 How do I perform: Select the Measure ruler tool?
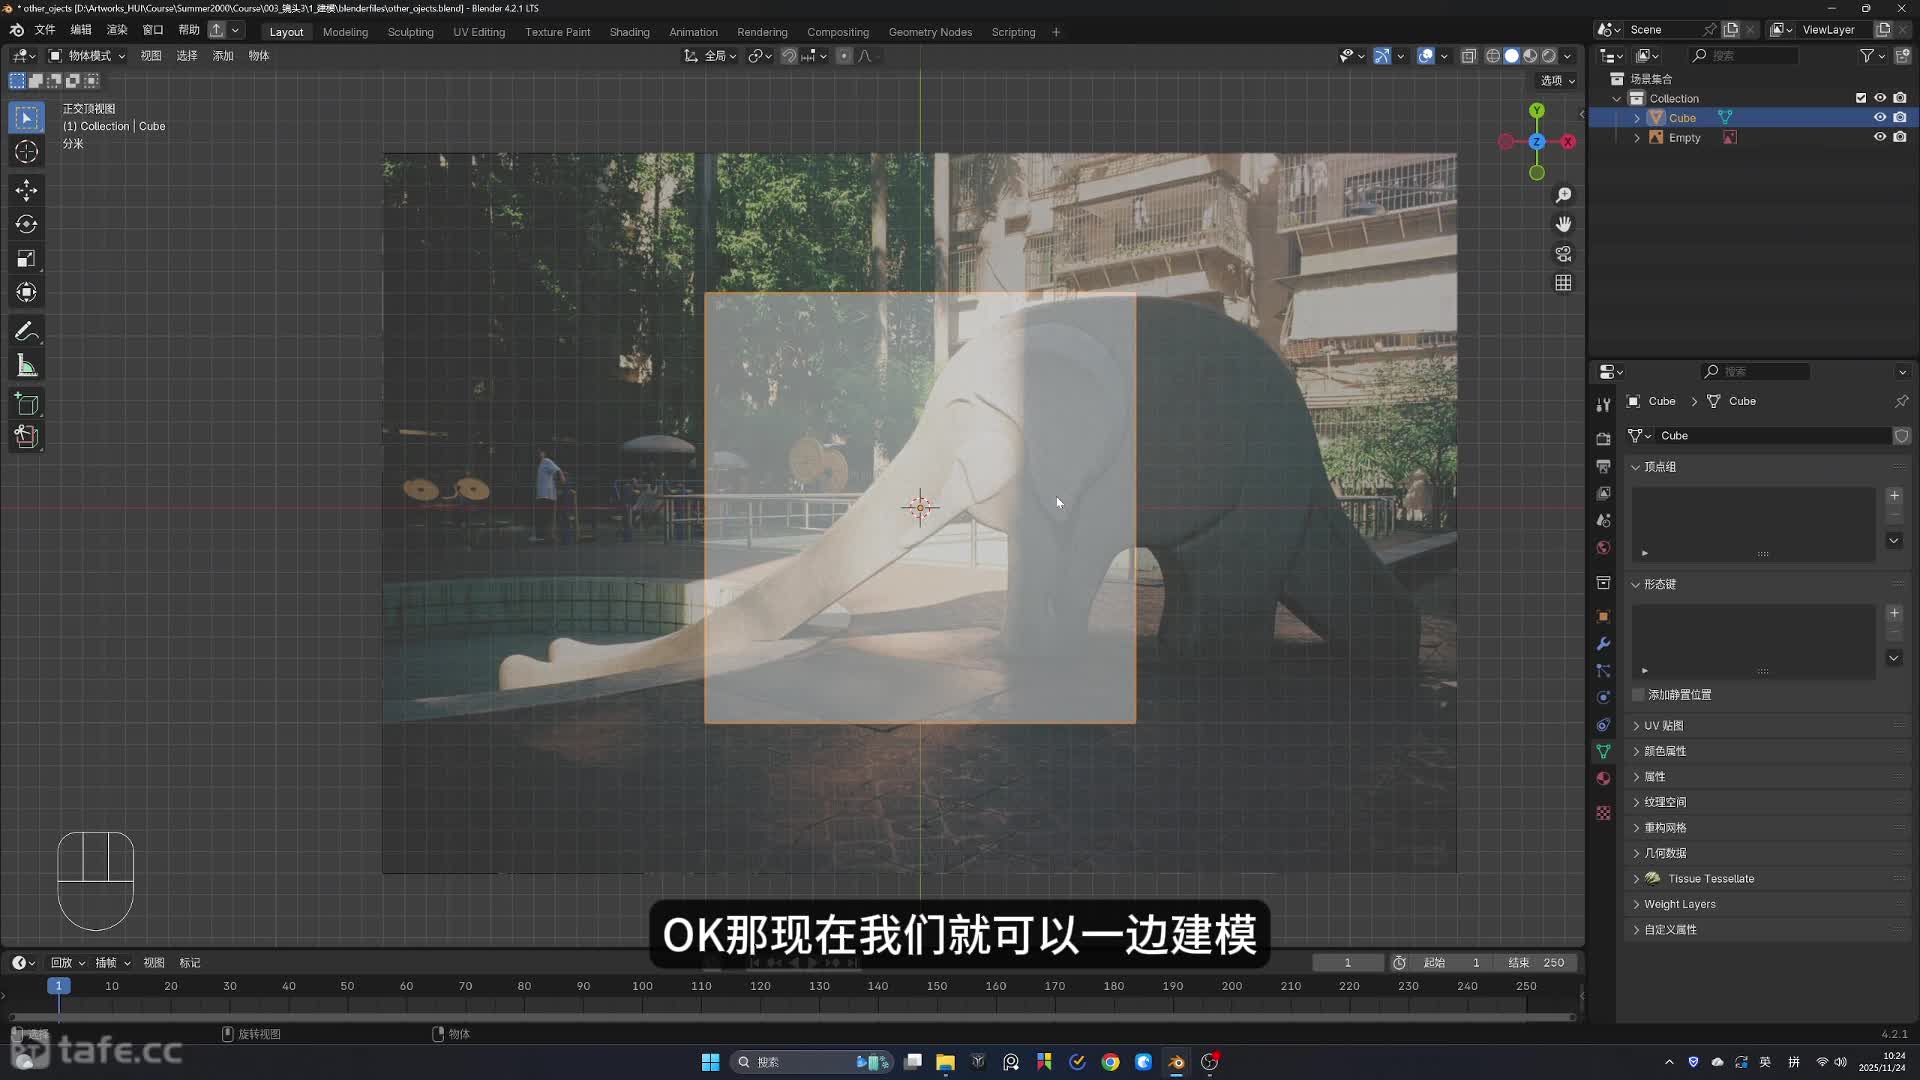tap(27, 366)
